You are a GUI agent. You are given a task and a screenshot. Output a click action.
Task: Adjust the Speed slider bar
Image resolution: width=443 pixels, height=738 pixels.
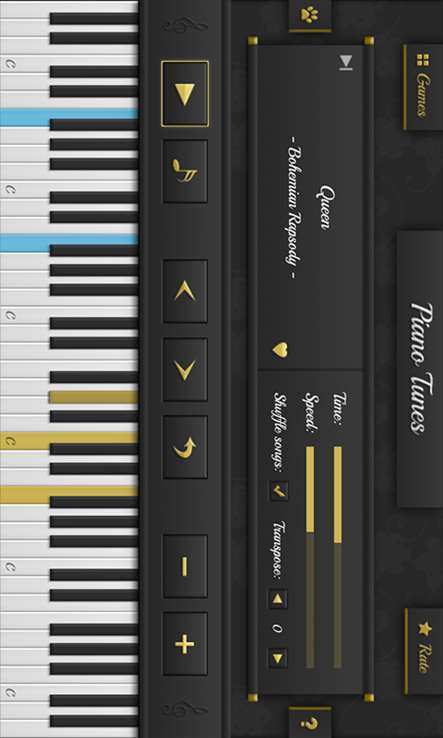[x=310, y=557]
